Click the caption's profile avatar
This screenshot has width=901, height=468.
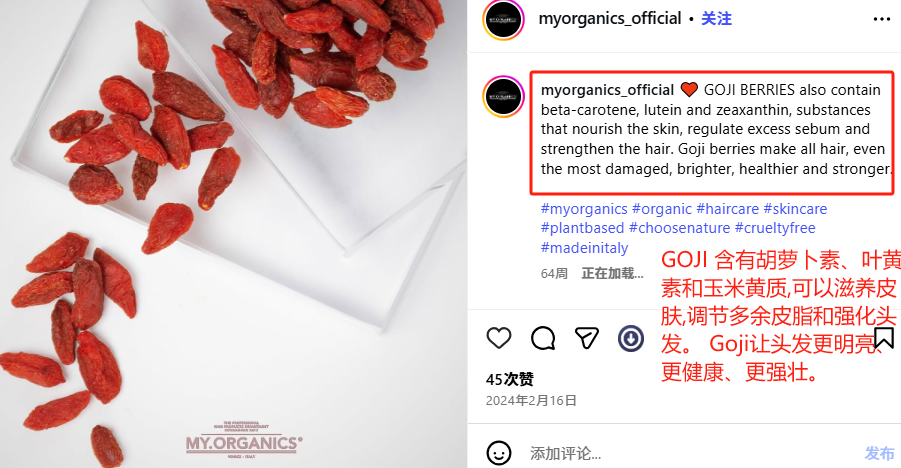click(x=503, y=97)
